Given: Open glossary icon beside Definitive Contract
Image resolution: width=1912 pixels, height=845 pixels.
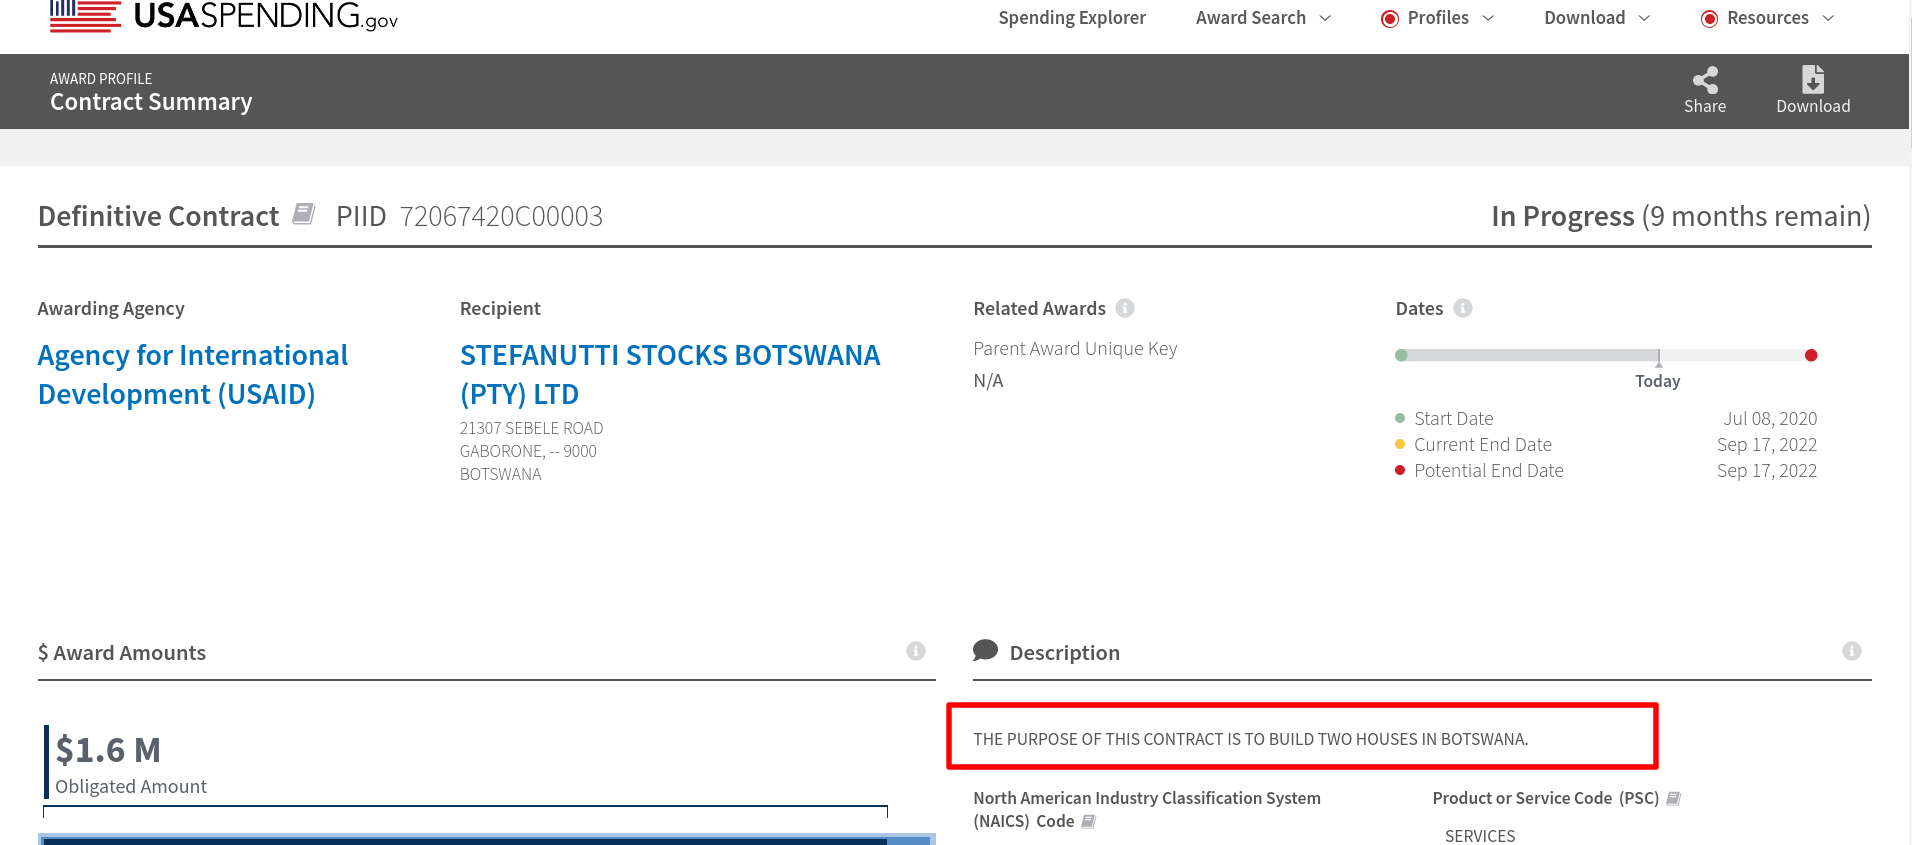Looking at the screenshot, I should tap(304, 214).
